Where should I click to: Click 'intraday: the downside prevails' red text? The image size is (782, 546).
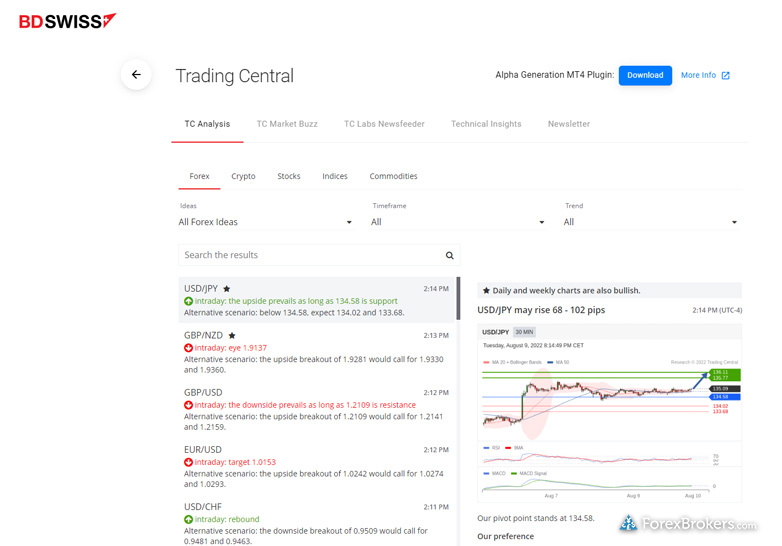point(305,405)
